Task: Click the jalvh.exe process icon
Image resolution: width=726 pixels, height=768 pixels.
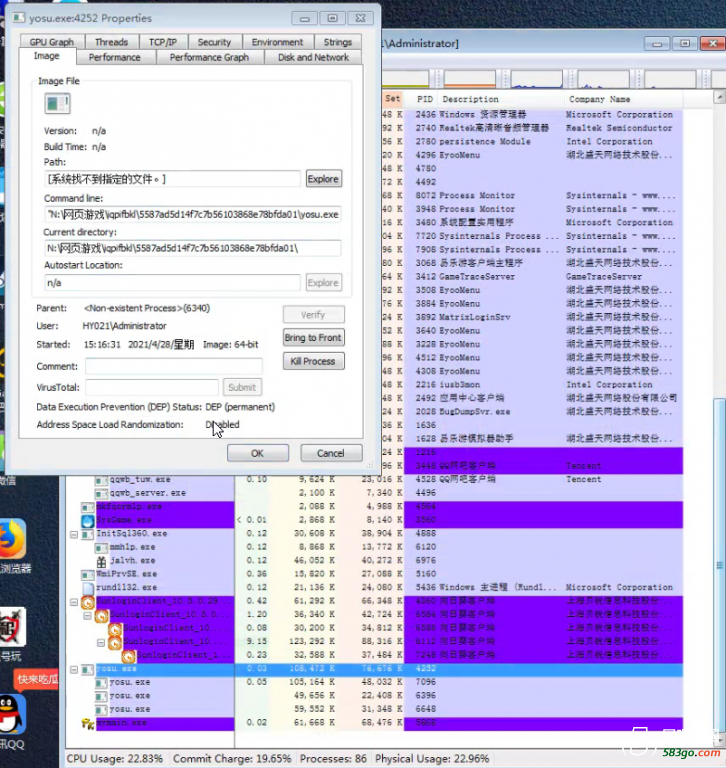Action: coord(101,561)
